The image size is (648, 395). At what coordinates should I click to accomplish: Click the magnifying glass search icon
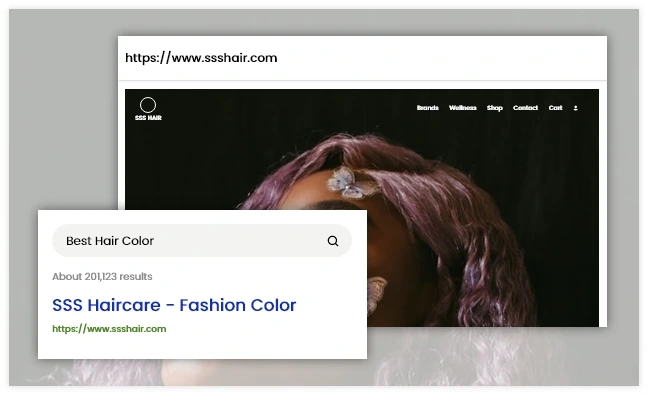point(333,241)
